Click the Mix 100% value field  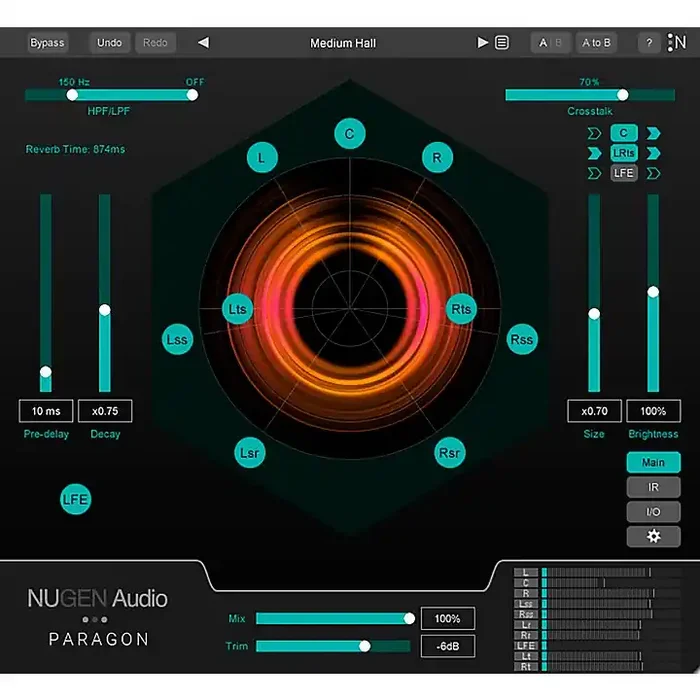coord(448,618)
